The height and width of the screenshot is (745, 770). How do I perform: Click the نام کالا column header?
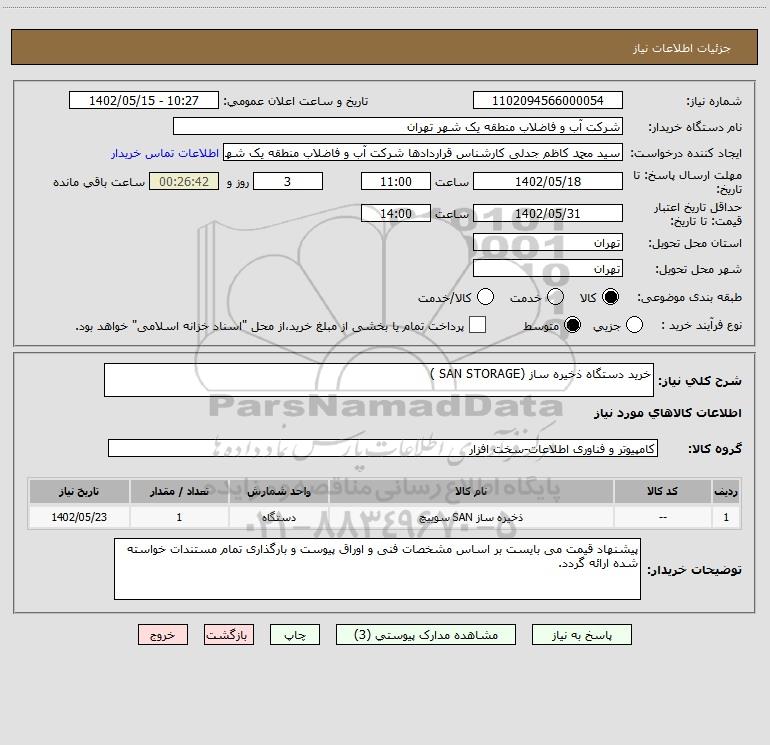(471, 491)
